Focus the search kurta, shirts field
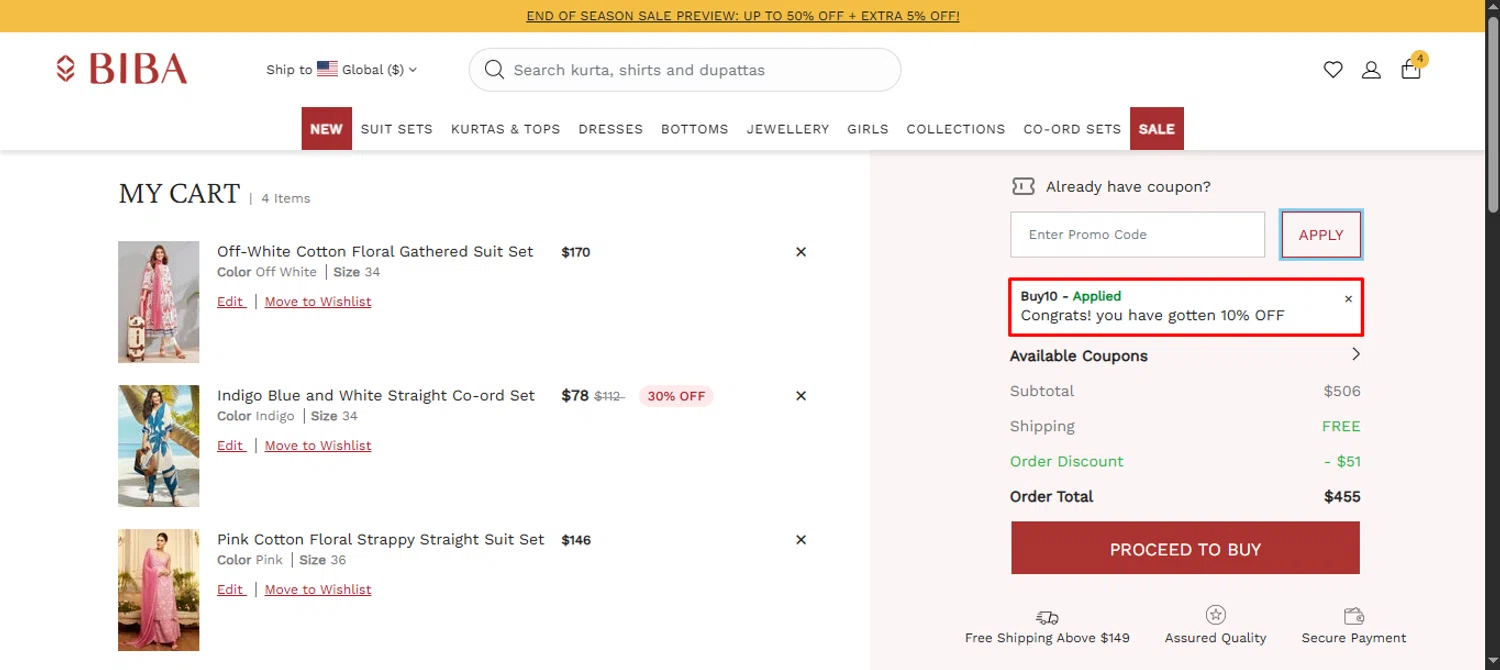 (685, 70)
